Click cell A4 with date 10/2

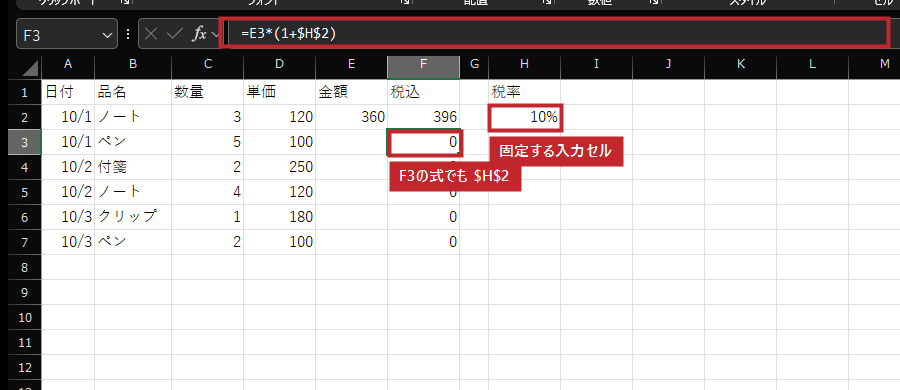tap(68, 167)
